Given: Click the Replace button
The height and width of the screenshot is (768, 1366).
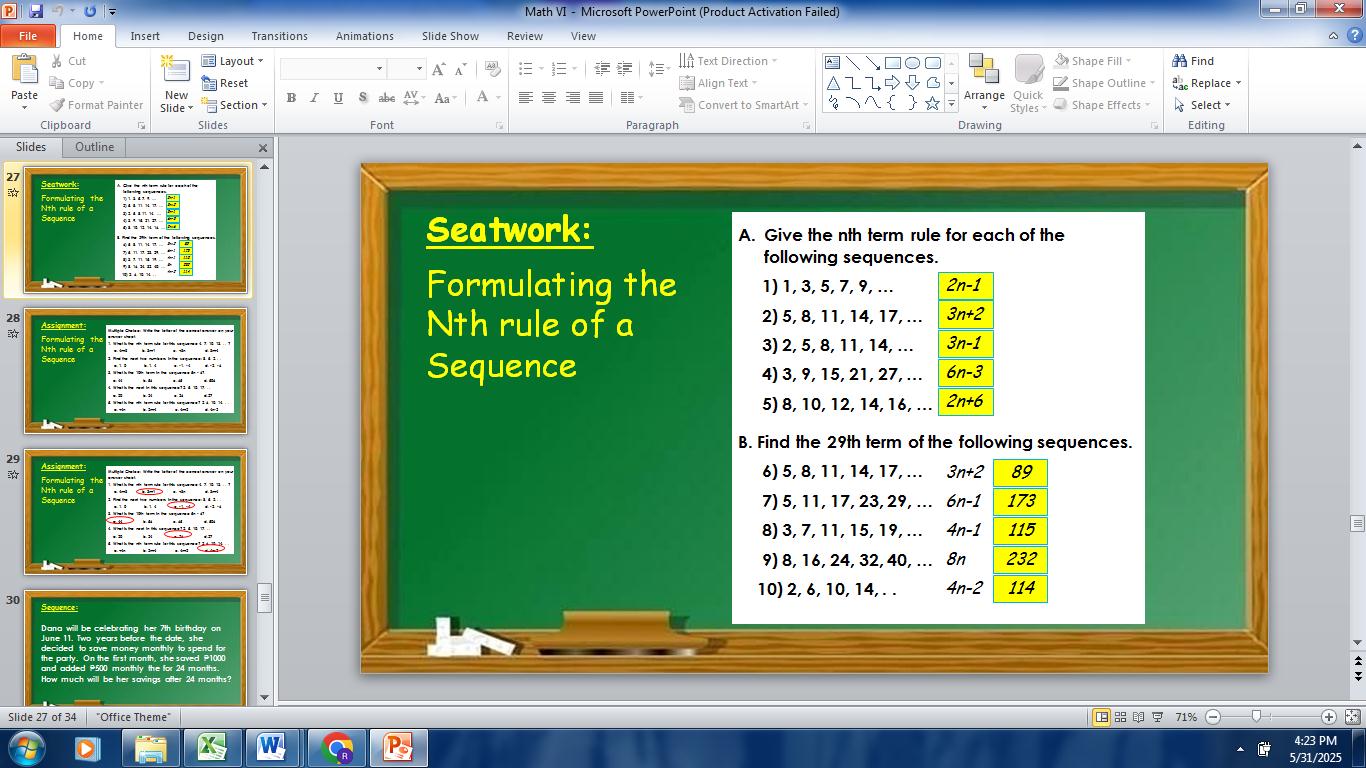Looking at the screenshot, I should point(1206,83).
